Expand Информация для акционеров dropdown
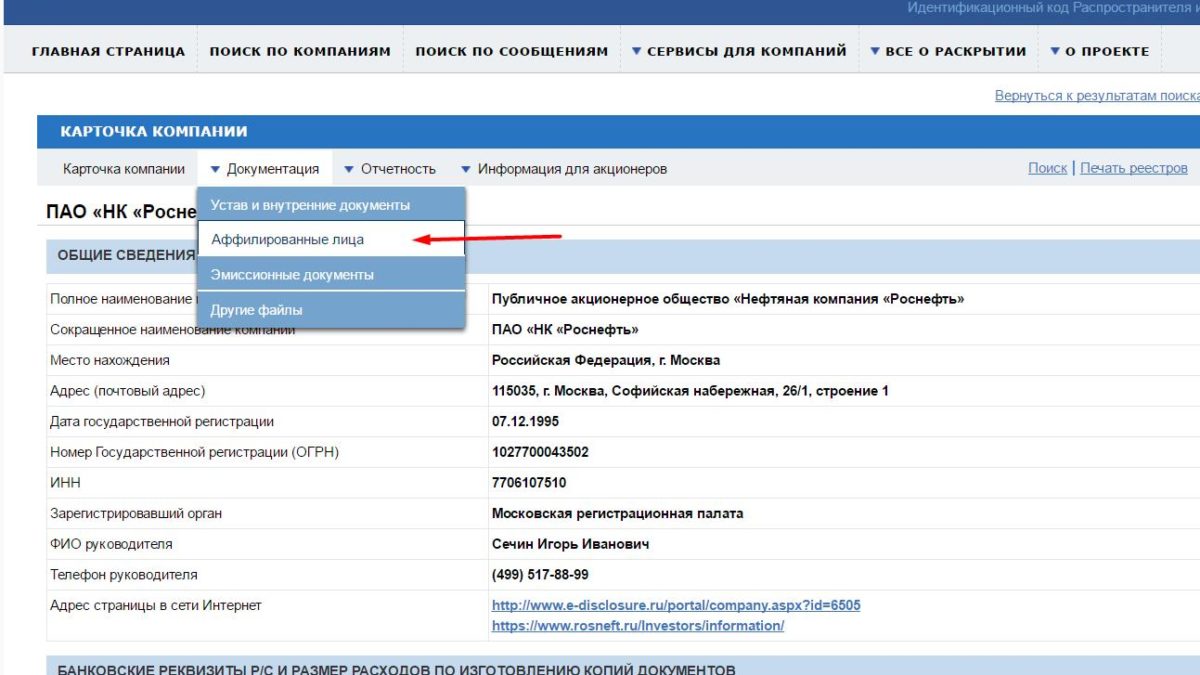 coord(564,169)
